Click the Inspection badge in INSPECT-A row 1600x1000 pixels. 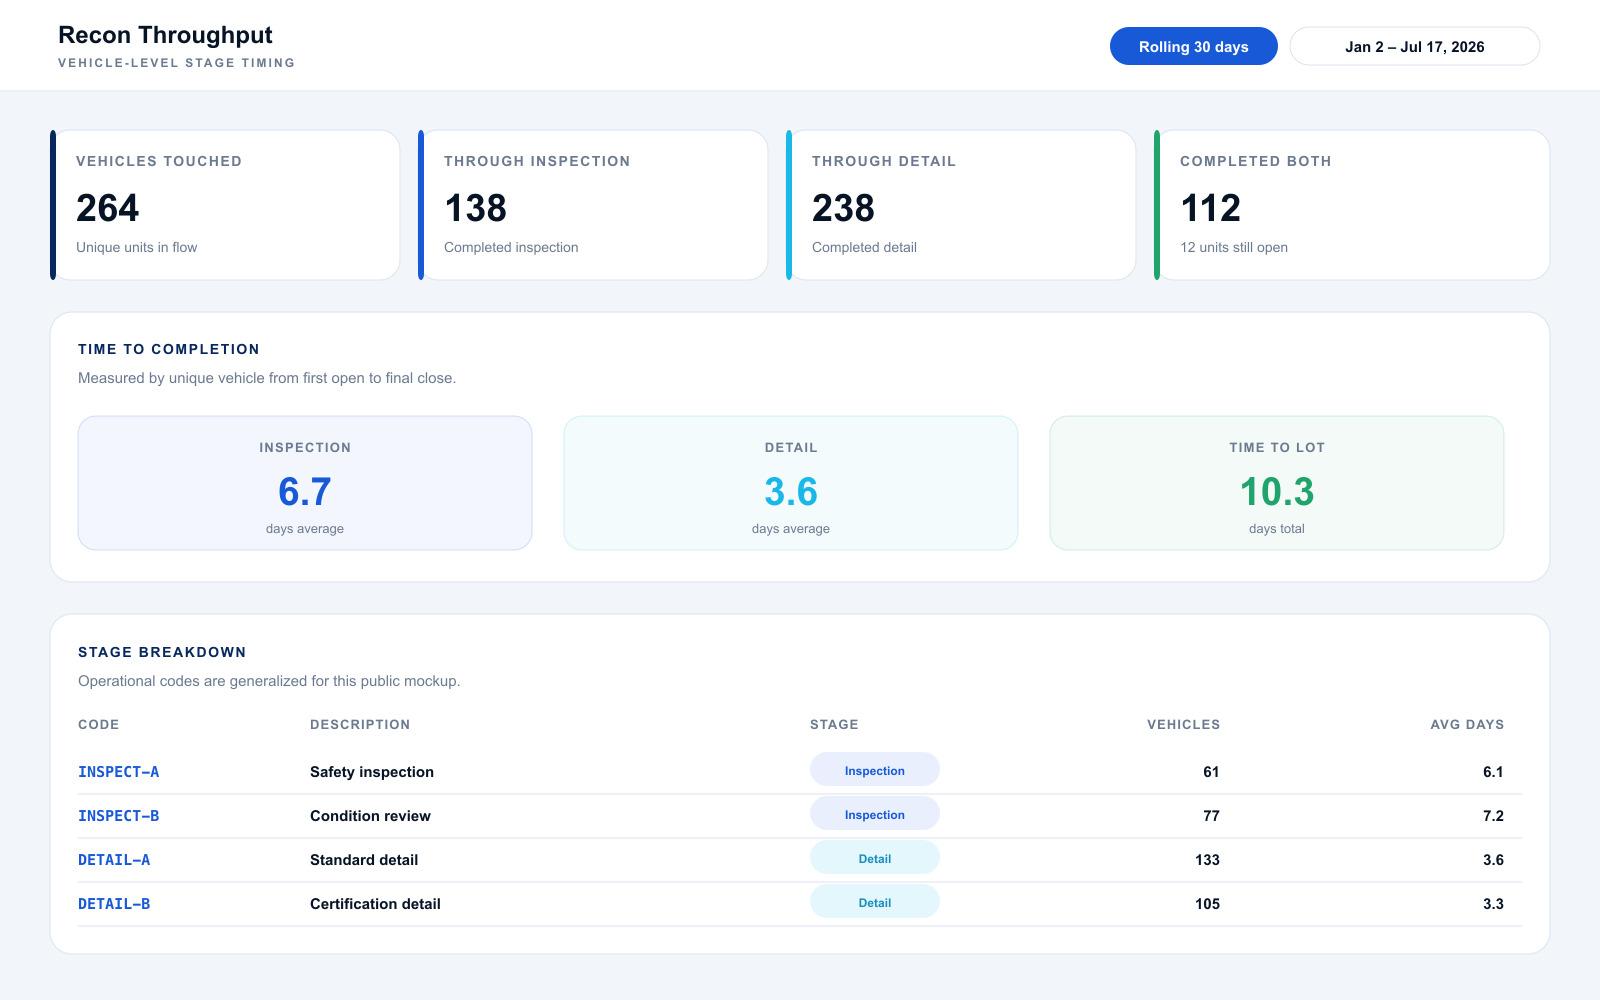click(875, 770)
